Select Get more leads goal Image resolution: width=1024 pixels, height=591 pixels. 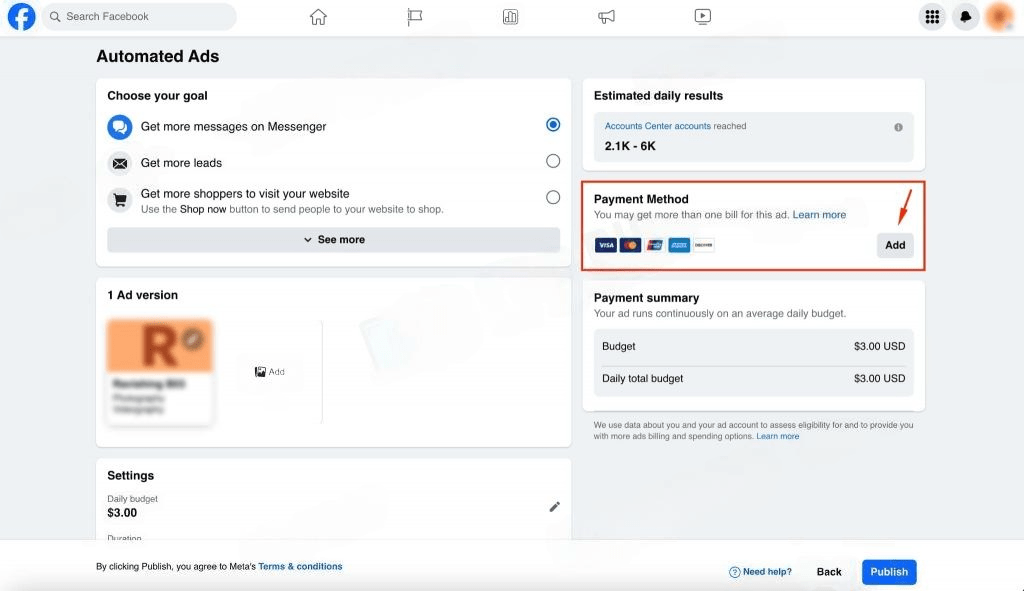pyautogui.click(x=553, y=161)
